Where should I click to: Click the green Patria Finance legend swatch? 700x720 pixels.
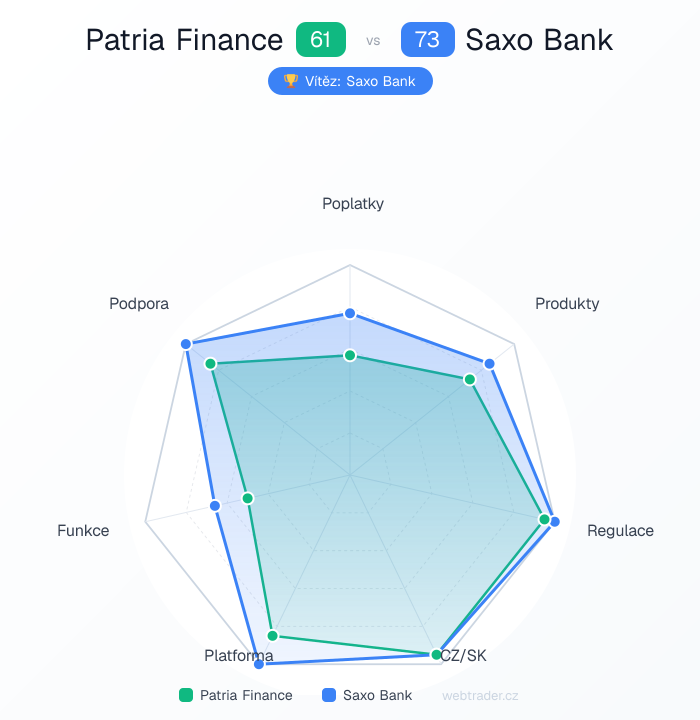point(185,695)
